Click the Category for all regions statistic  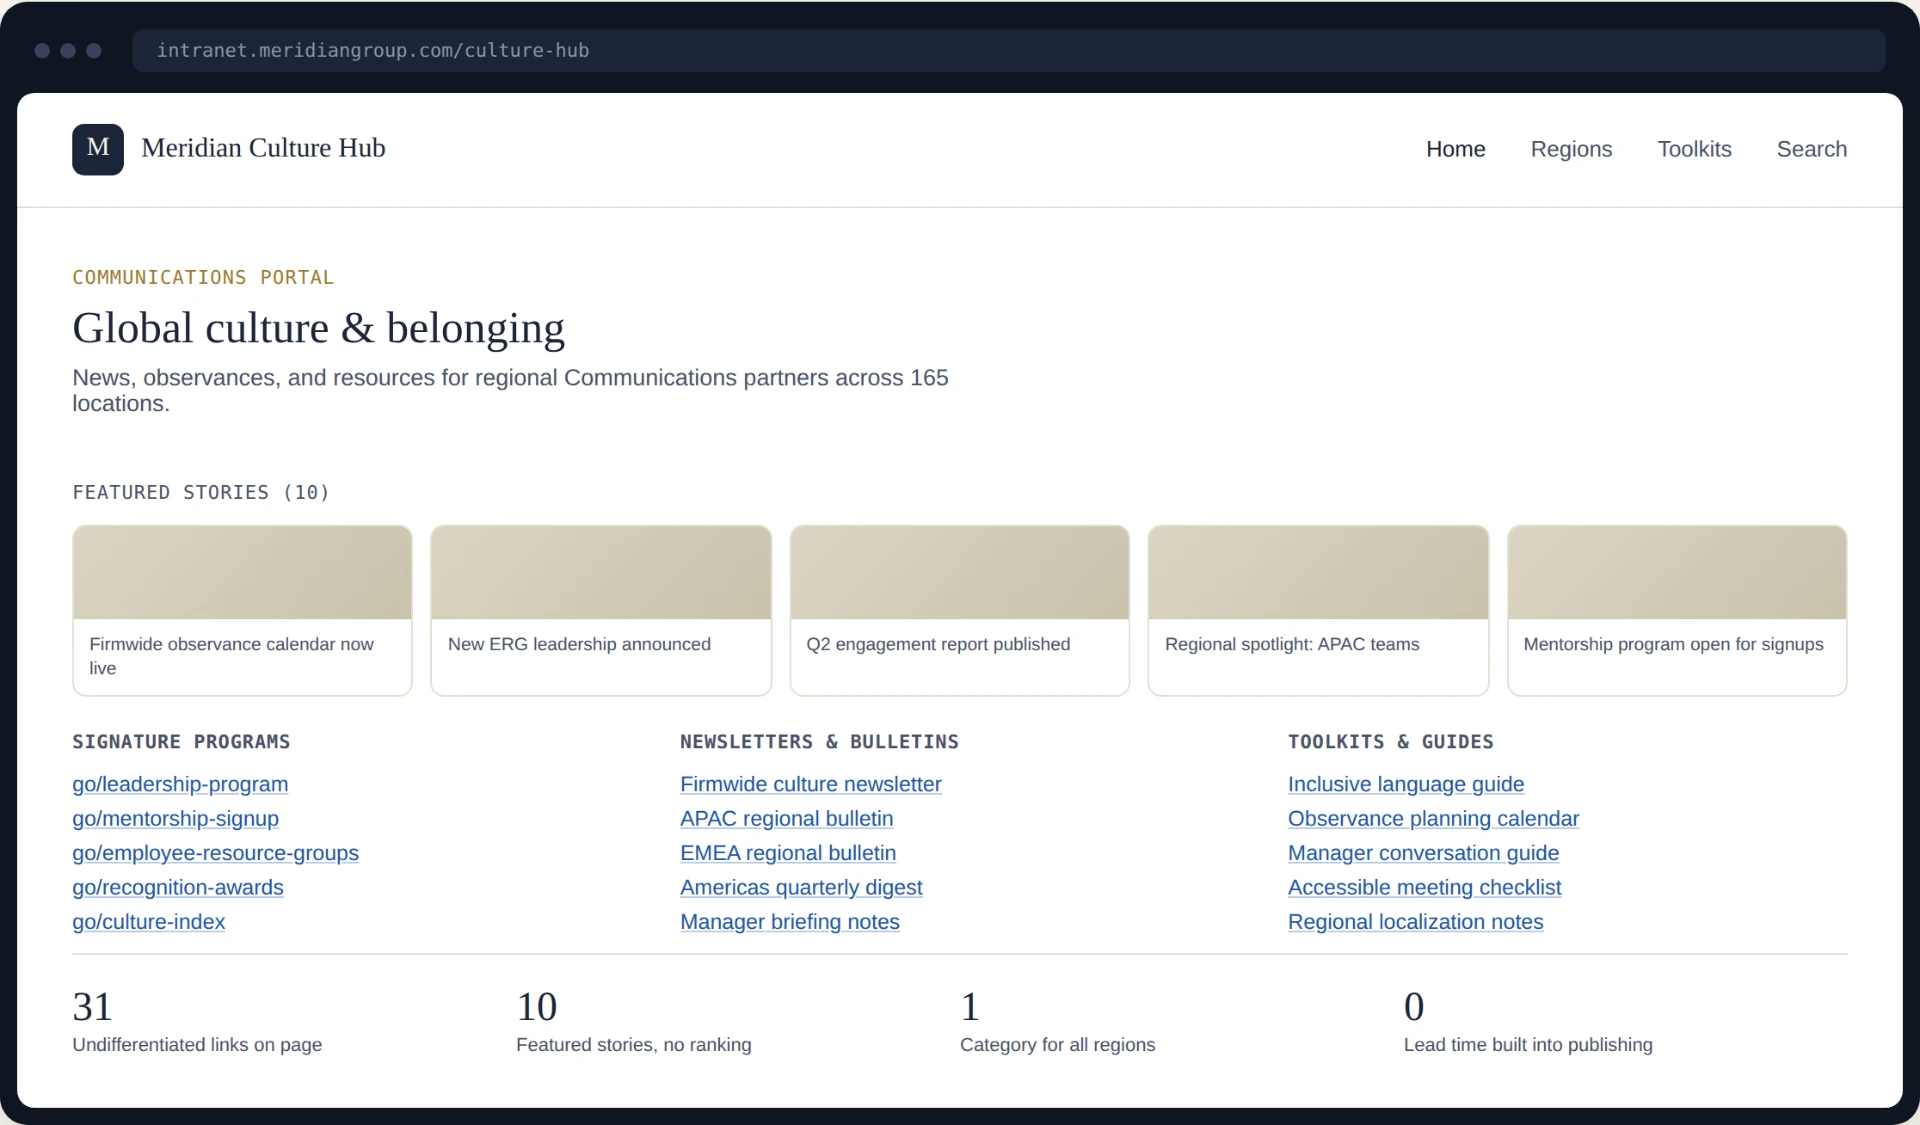(x=1057, y=1021)
